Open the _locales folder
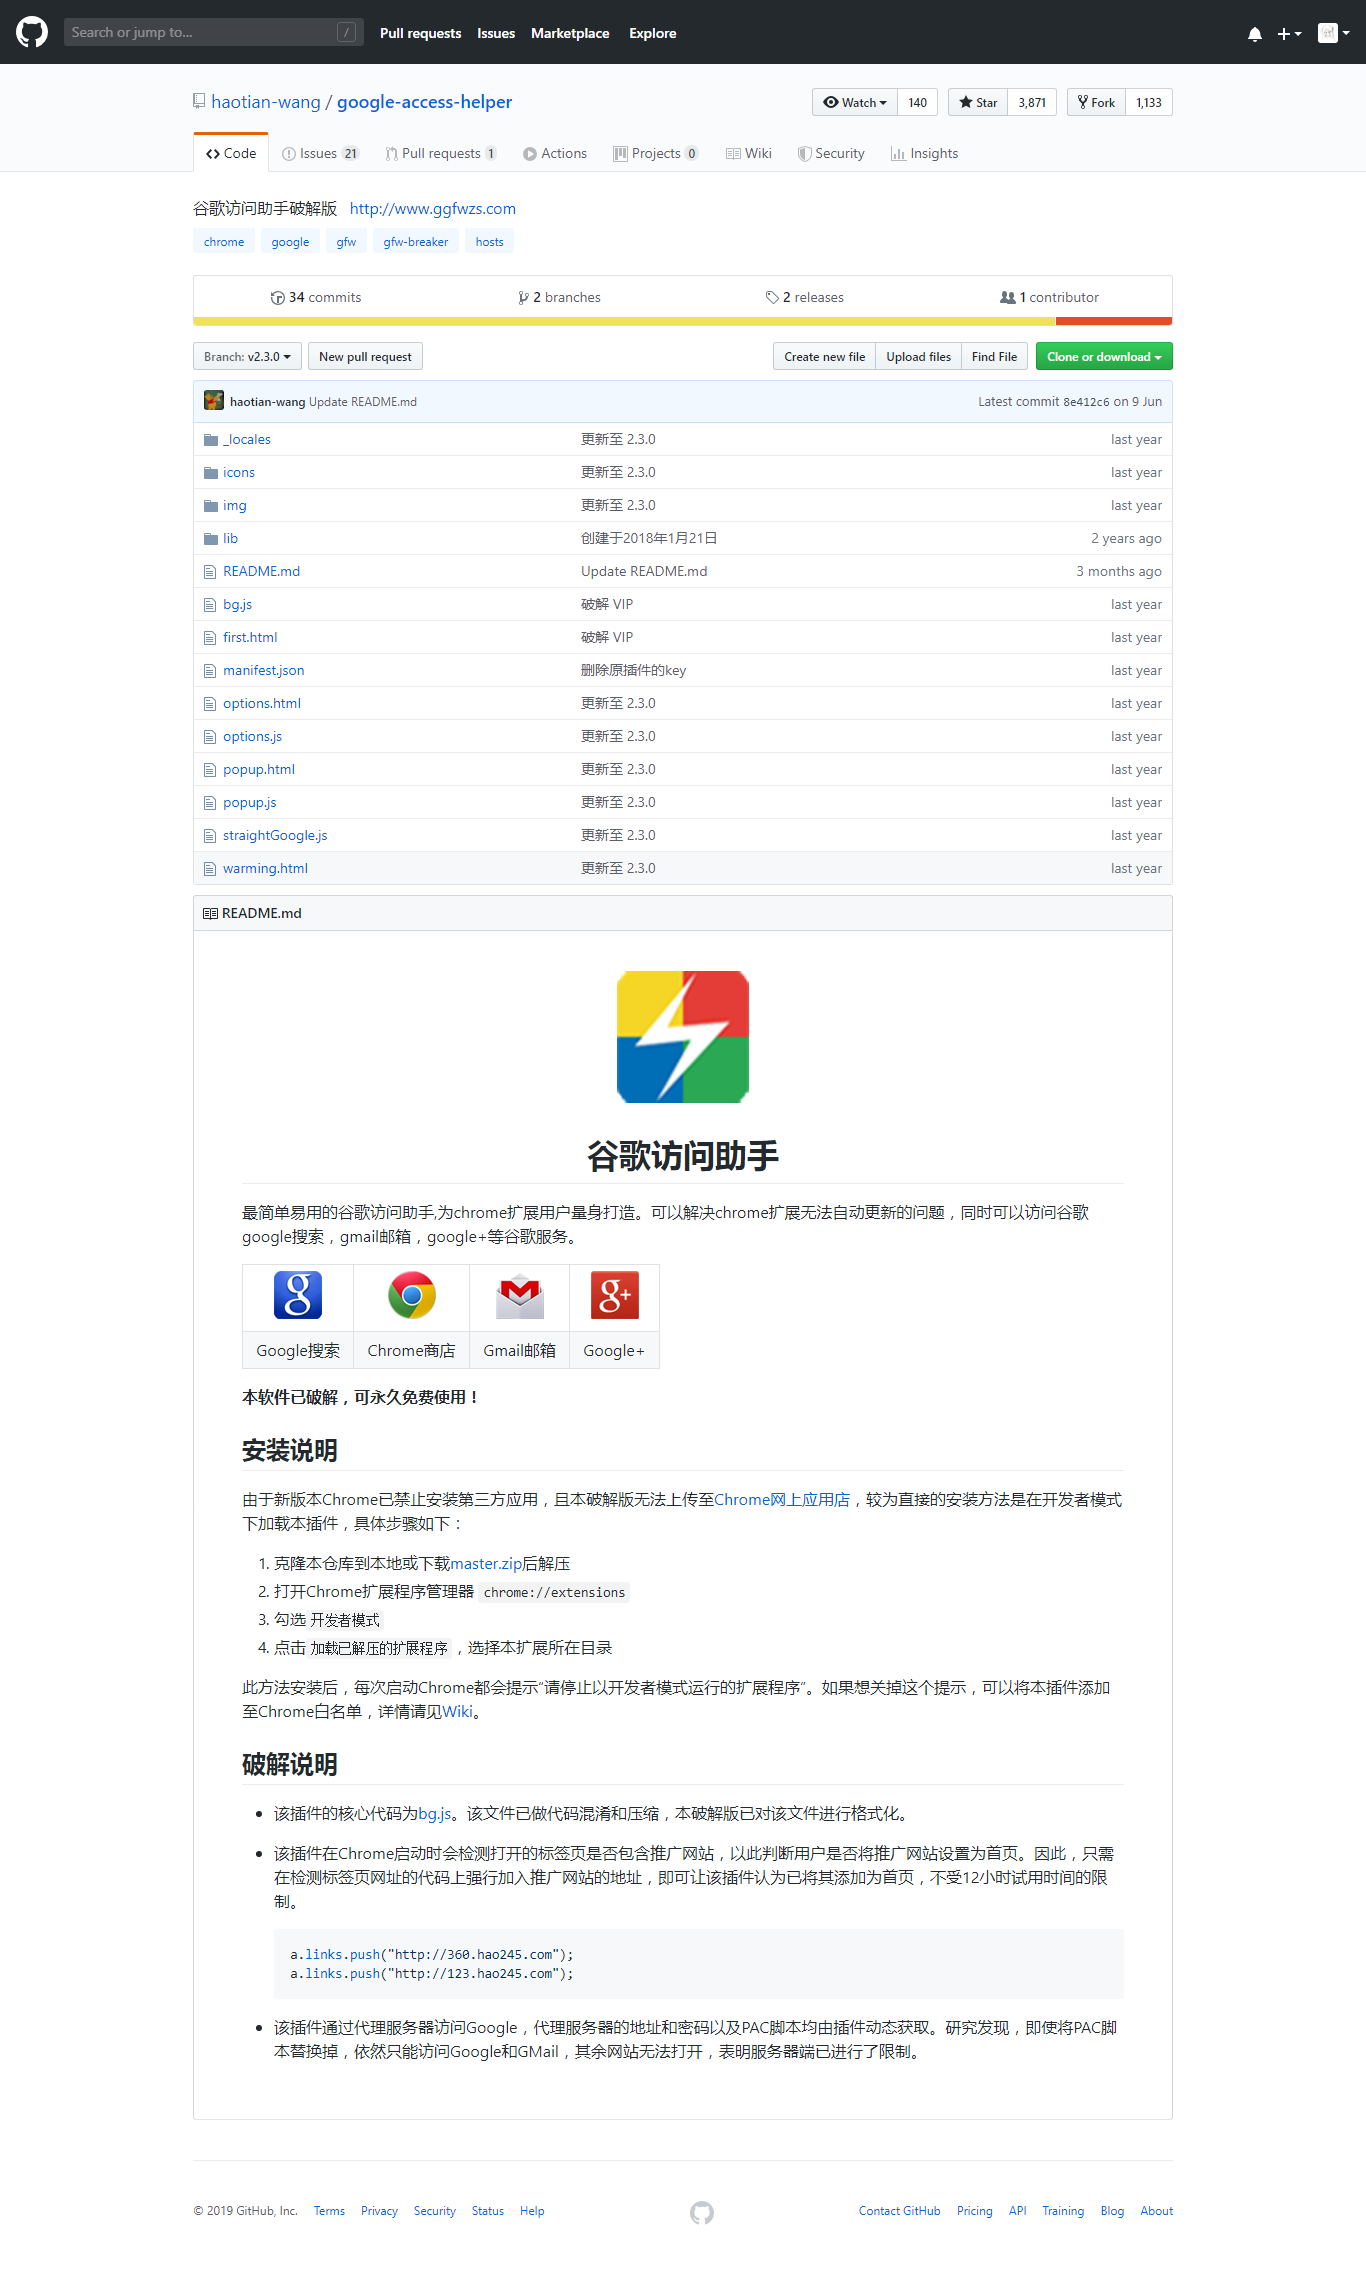Viewport: 1366px width, 2275px height. [247, 439]
